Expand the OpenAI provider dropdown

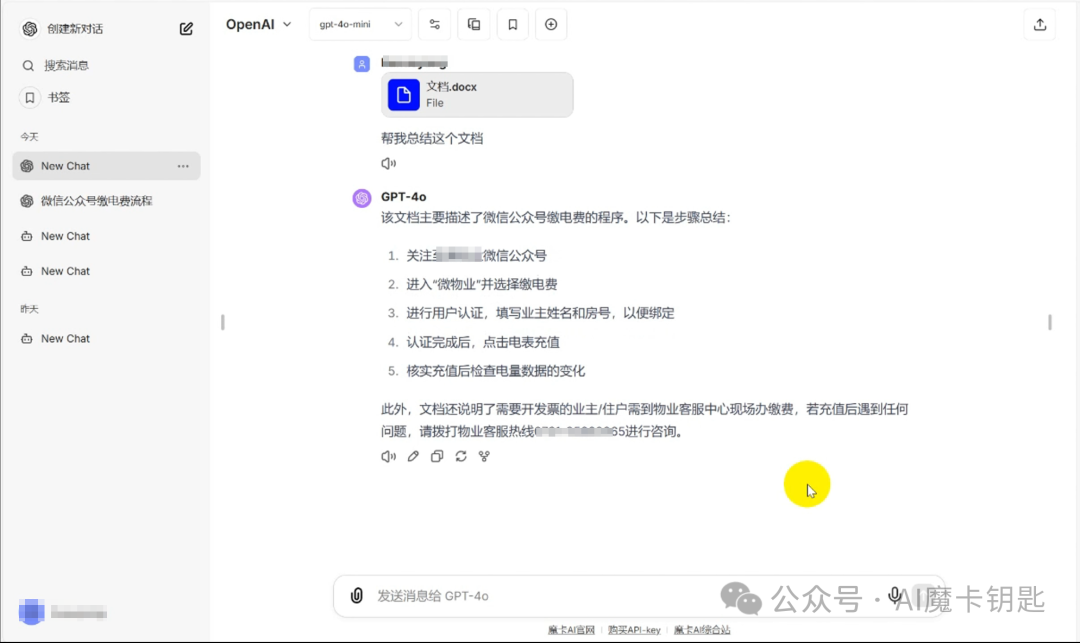[259, 24]
